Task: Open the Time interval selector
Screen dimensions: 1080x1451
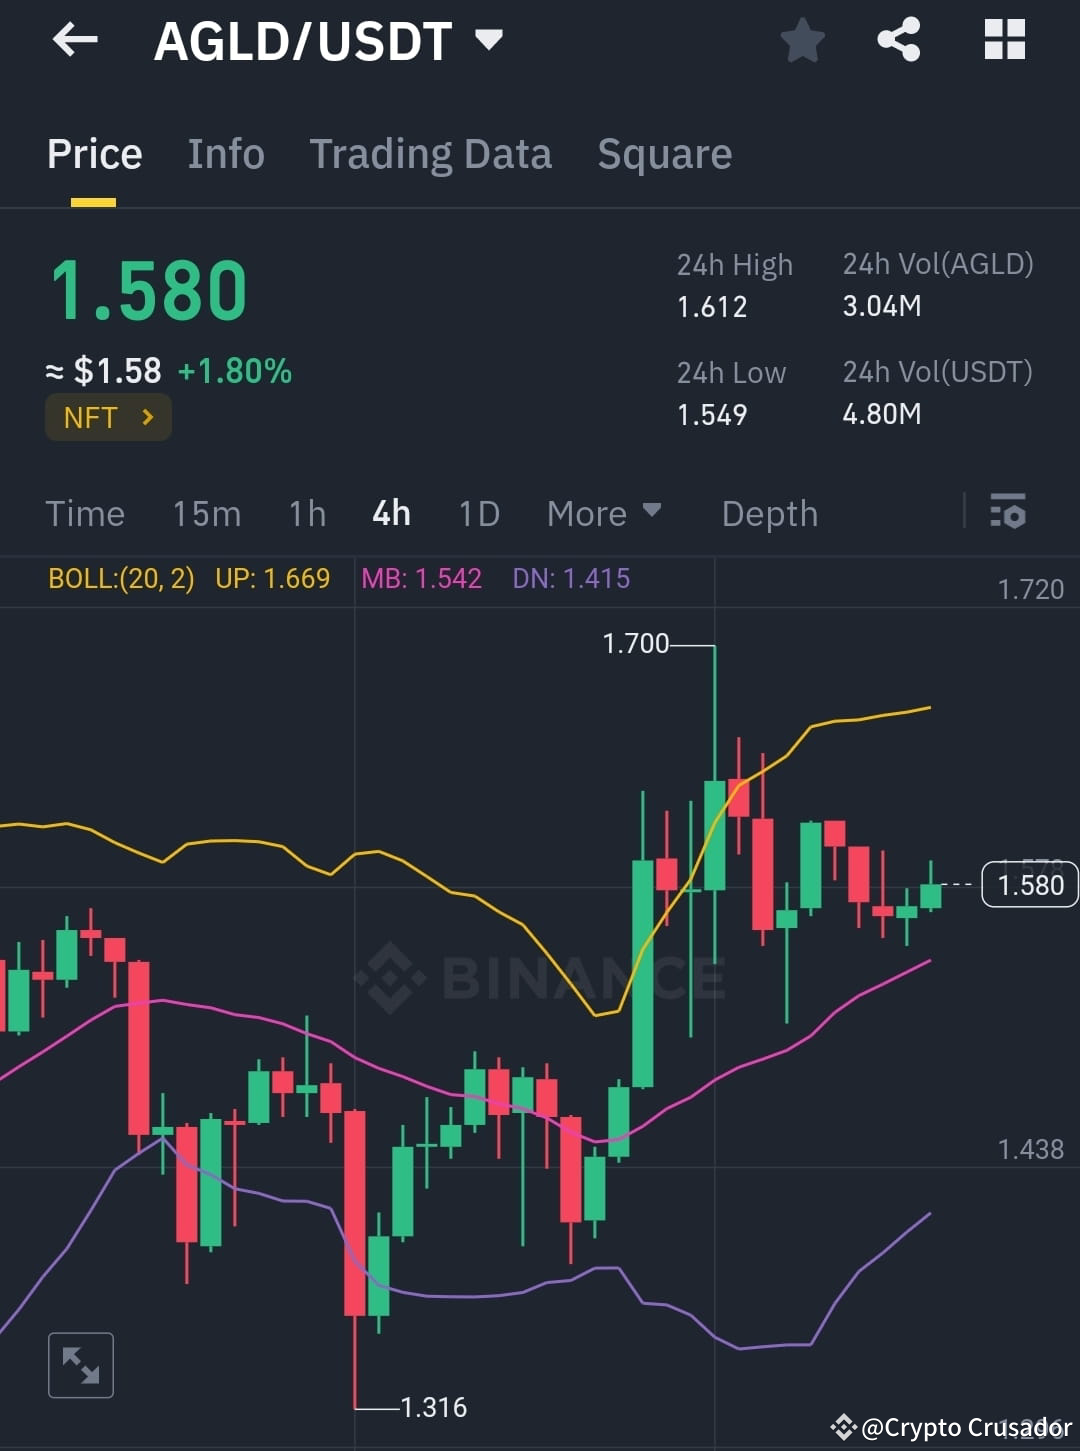Action: pos(85,513)
